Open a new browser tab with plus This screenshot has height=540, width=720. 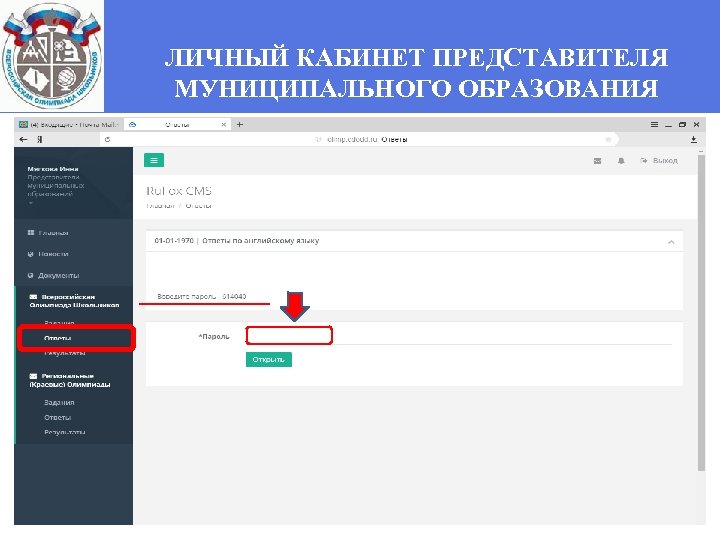[240, 124]
